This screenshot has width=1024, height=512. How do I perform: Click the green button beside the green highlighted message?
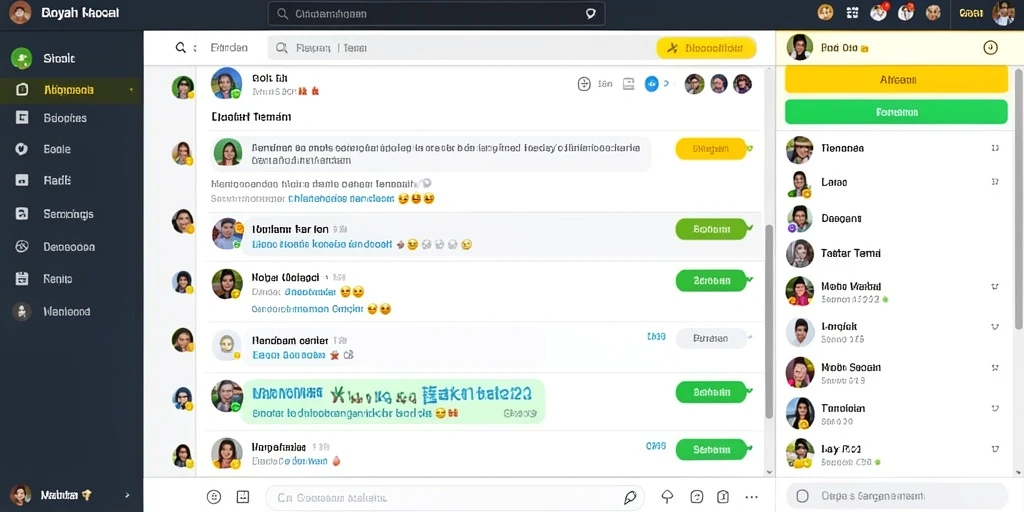pos(711,392)
